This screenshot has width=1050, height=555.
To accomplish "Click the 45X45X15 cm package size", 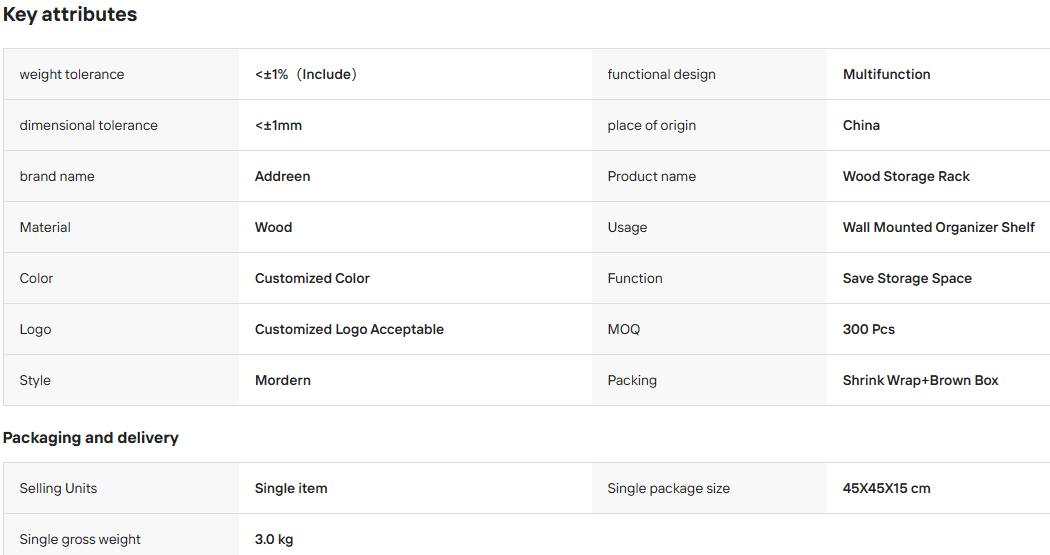I will tap(887, 488).
